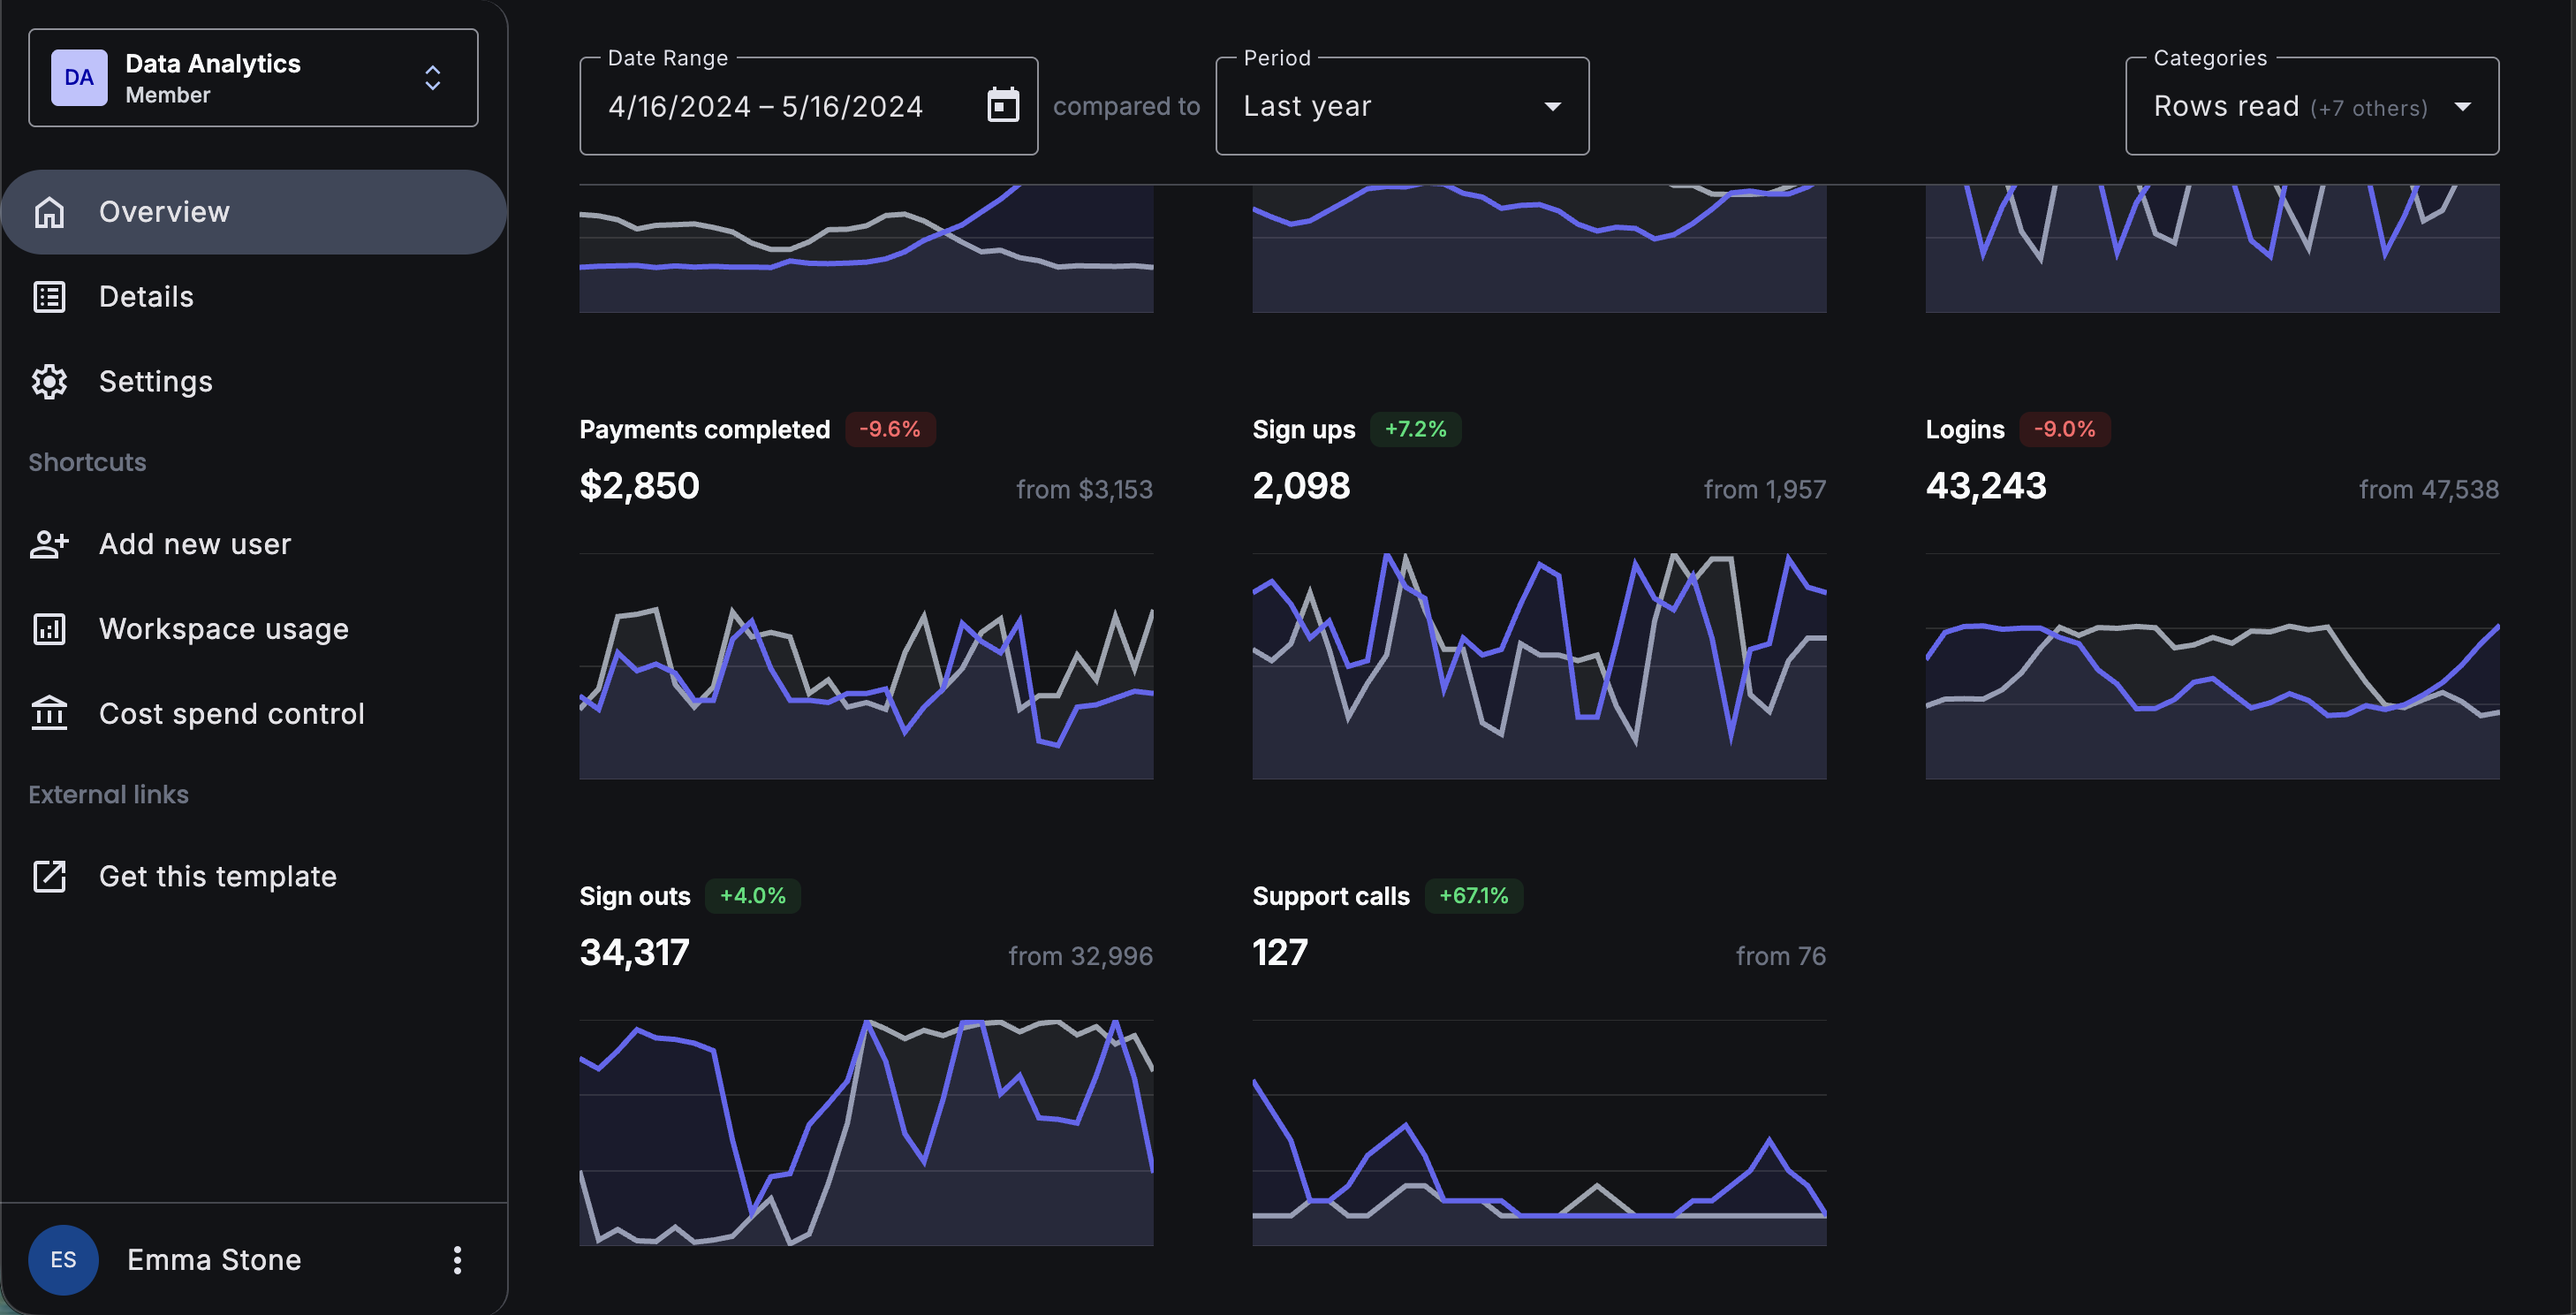Go to the Details menu item
Viewport: 2576px width, 1315px height.
click(x=146, y=297)
